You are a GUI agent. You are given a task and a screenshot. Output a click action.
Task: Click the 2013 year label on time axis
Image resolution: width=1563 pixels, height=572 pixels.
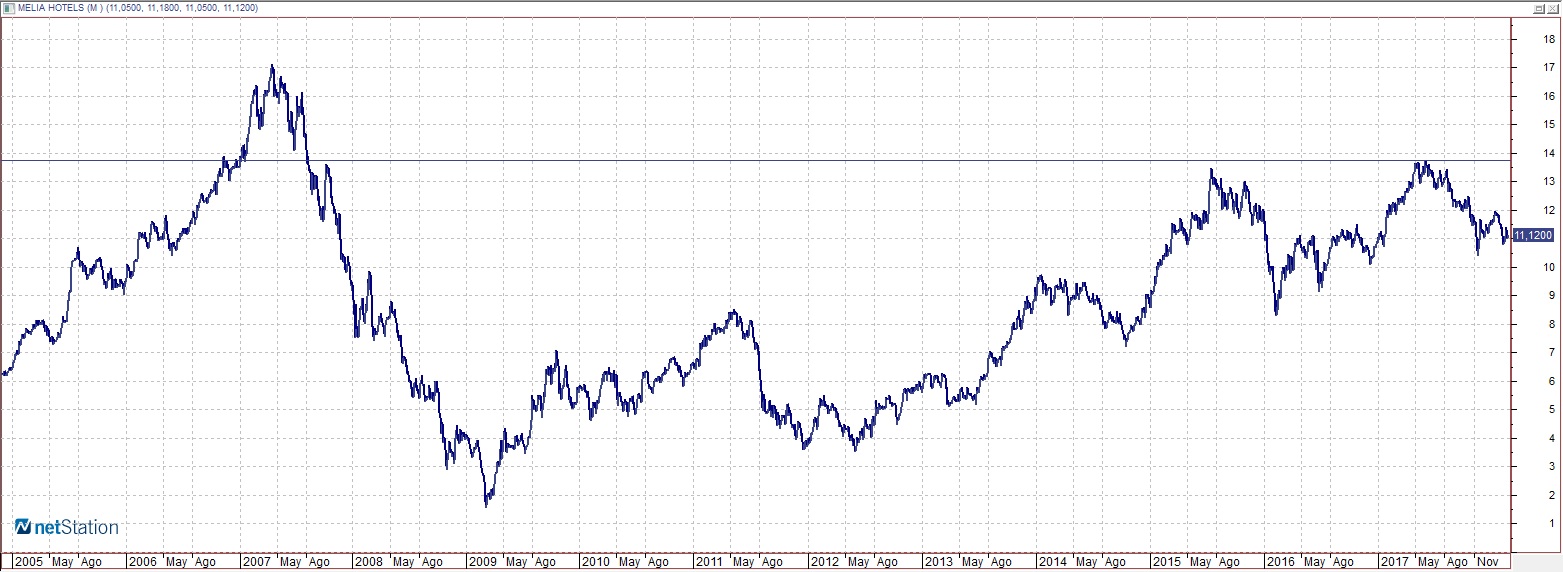[x=938, y=562]
